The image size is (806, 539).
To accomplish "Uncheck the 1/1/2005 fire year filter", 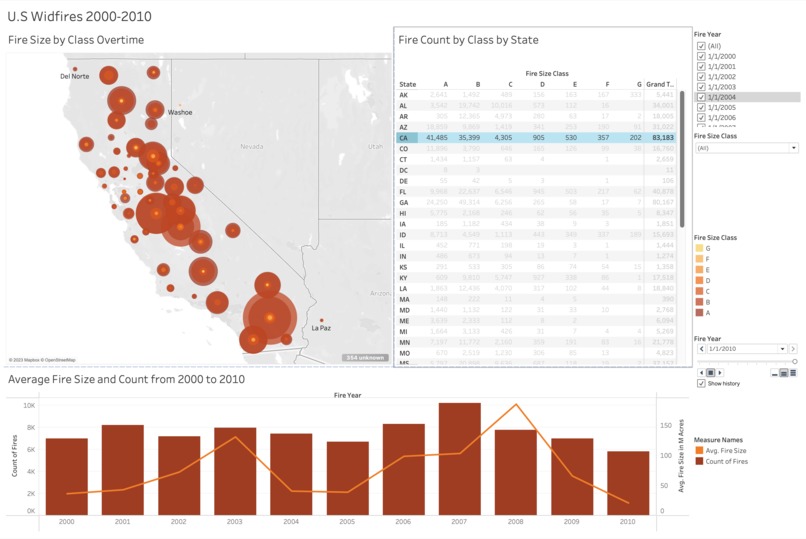I will coord(701,107).
